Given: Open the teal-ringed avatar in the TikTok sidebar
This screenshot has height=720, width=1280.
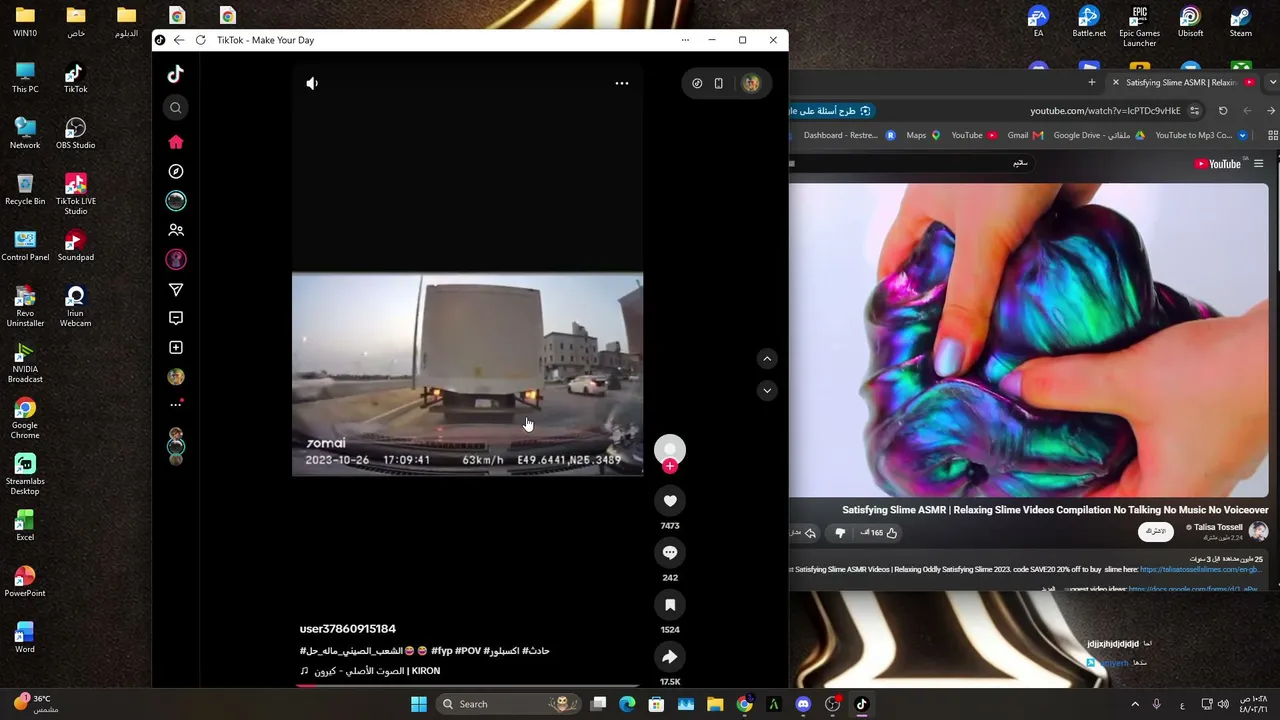Looking at the screenshot, I should [176, 201].
